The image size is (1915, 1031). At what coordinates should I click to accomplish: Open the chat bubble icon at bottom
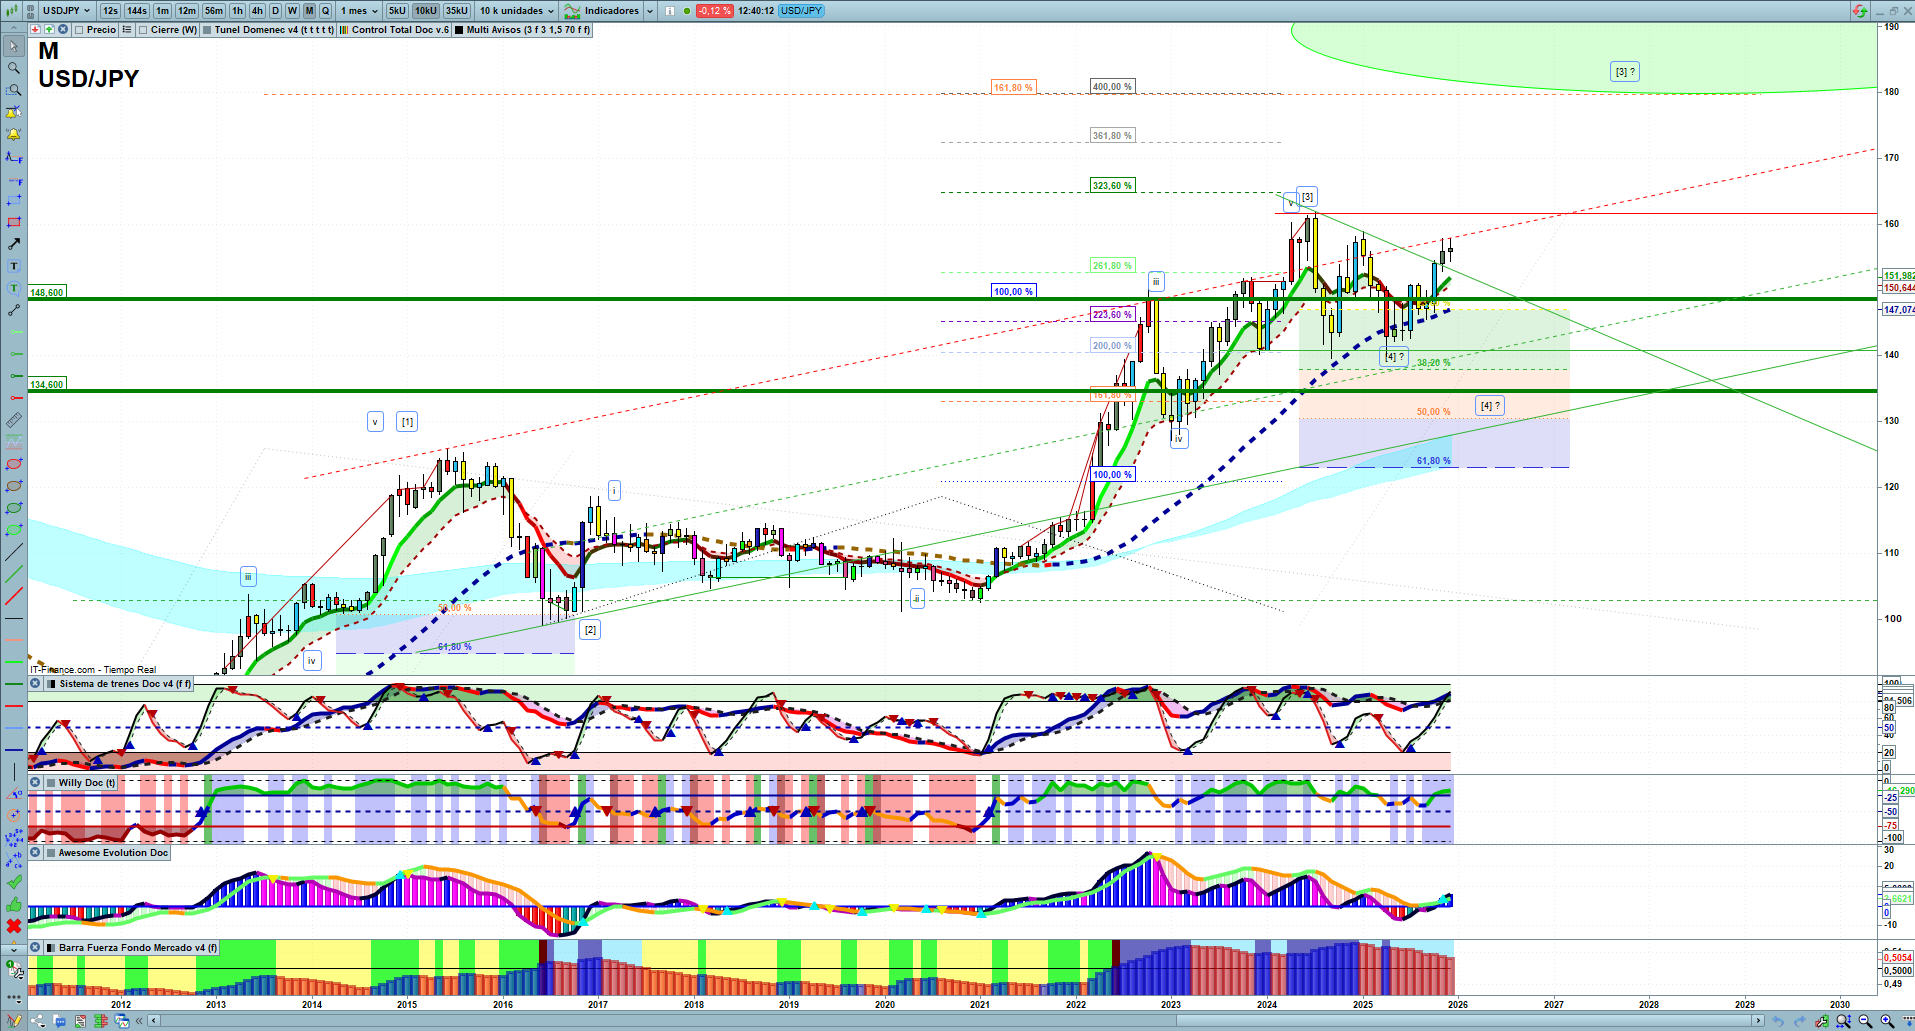pos(60,1021)
